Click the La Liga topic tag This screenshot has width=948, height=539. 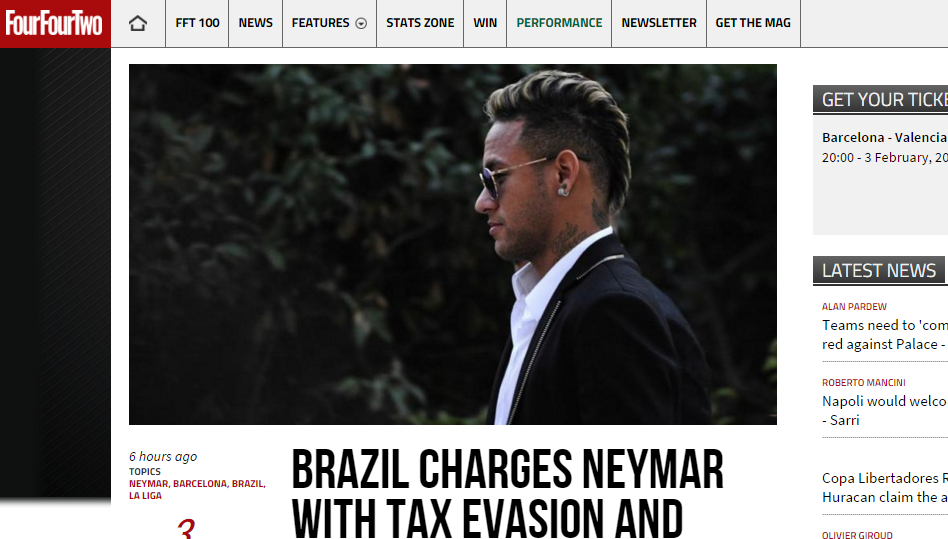145,495
